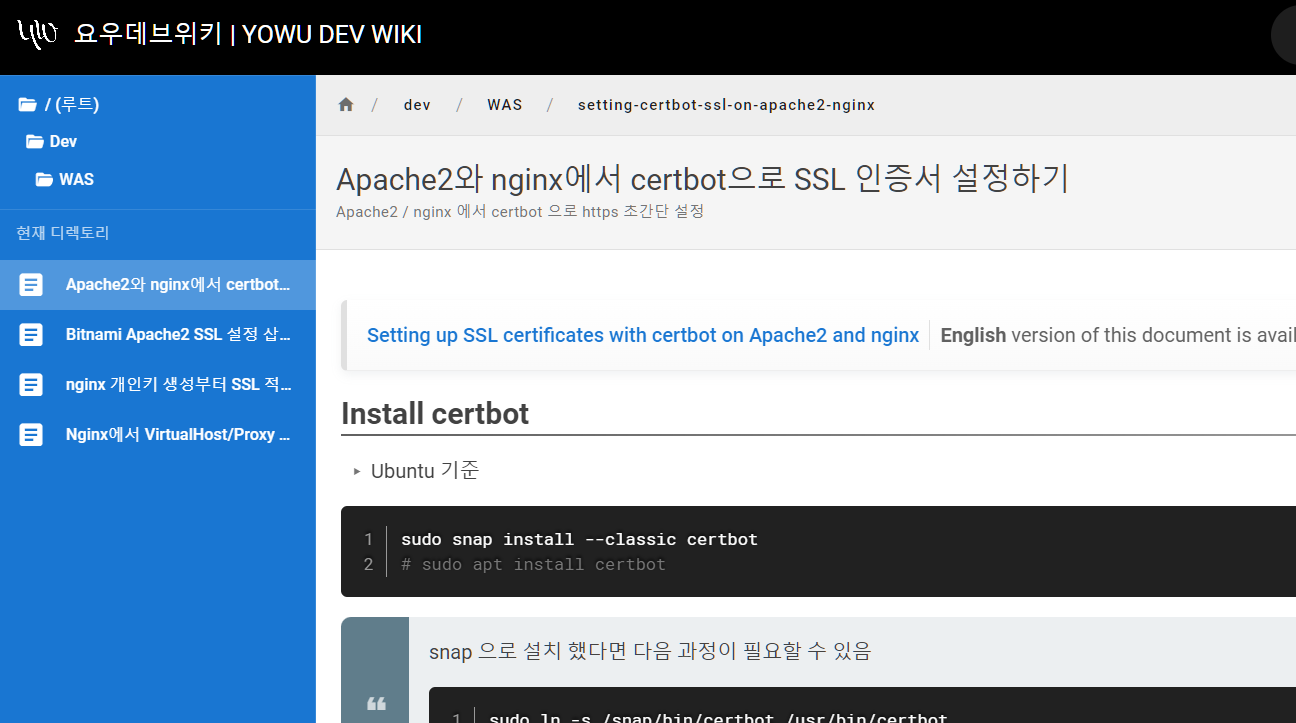Click the sudo snap install --classic certbot line
Viewport: 1296px width, 723px height.
coord(579,539)
